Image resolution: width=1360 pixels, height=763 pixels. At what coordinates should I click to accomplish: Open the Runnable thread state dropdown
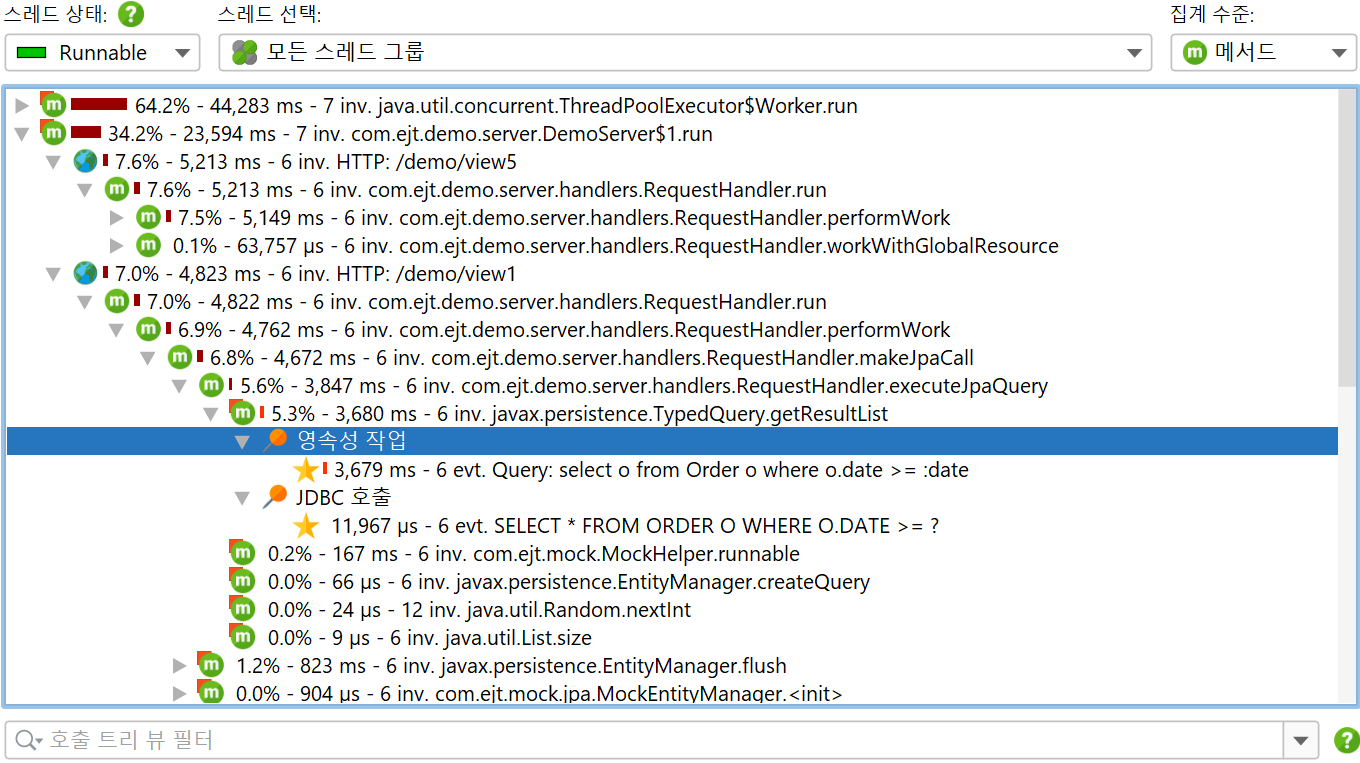coord(102,53)
